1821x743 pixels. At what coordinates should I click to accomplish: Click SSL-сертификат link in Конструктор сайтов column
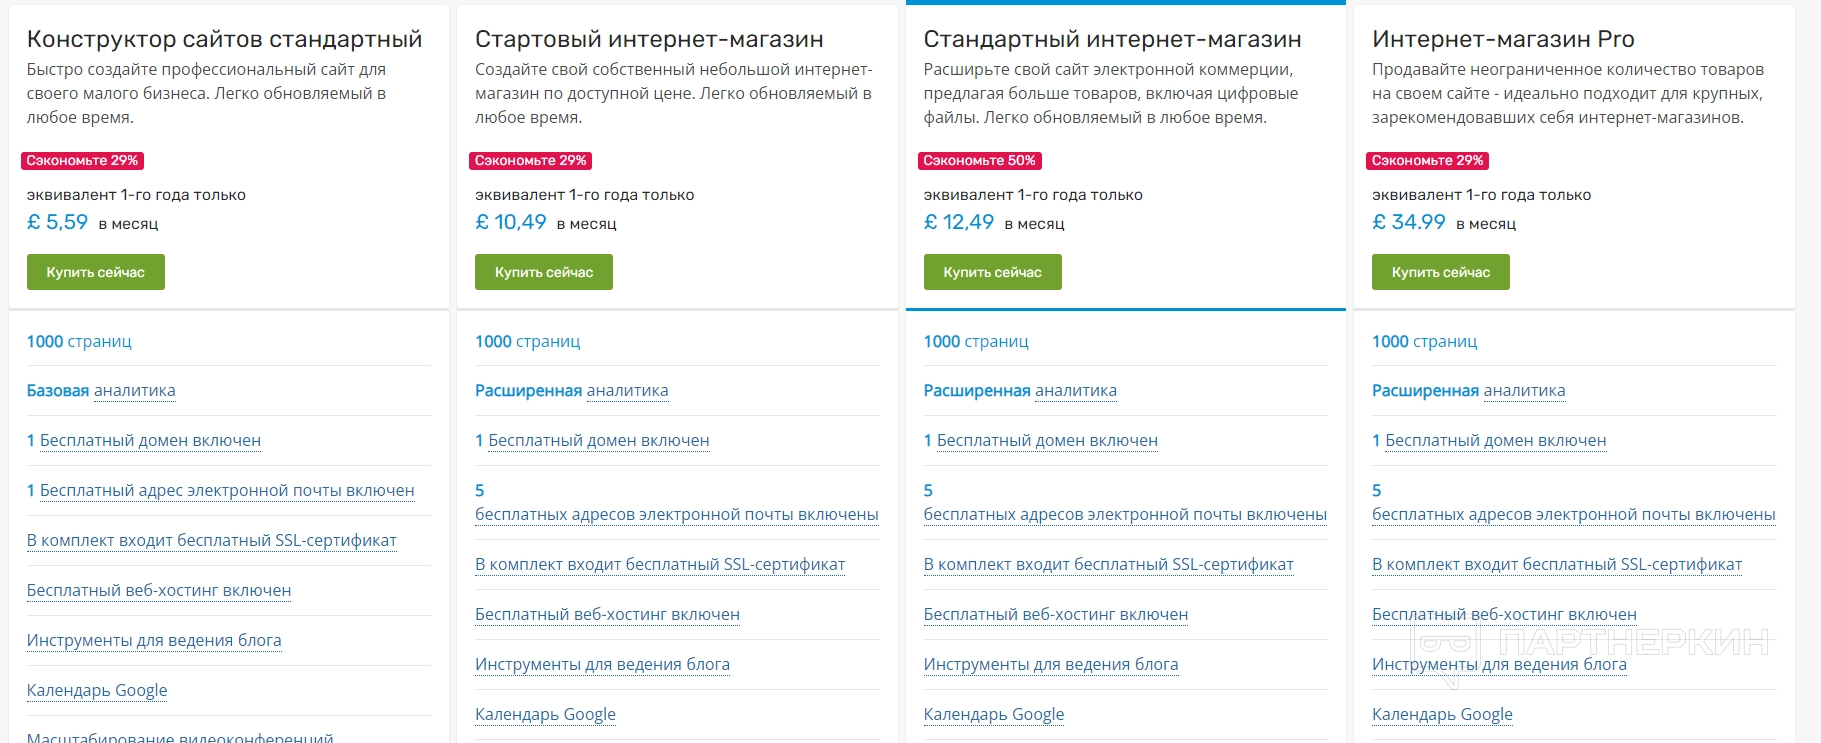pyautogui.click(x=212, y=541)
